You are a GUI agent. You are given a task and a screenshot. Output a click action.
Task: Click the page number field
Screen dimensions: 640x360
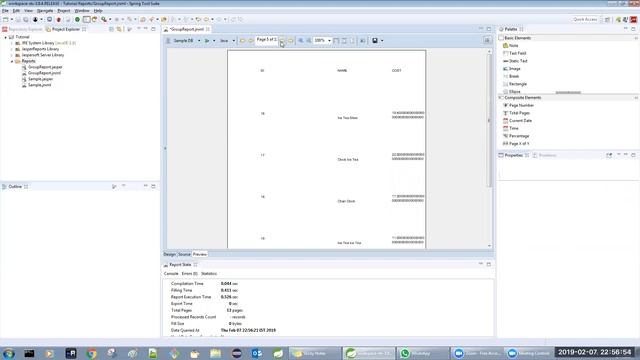(266, 40)
